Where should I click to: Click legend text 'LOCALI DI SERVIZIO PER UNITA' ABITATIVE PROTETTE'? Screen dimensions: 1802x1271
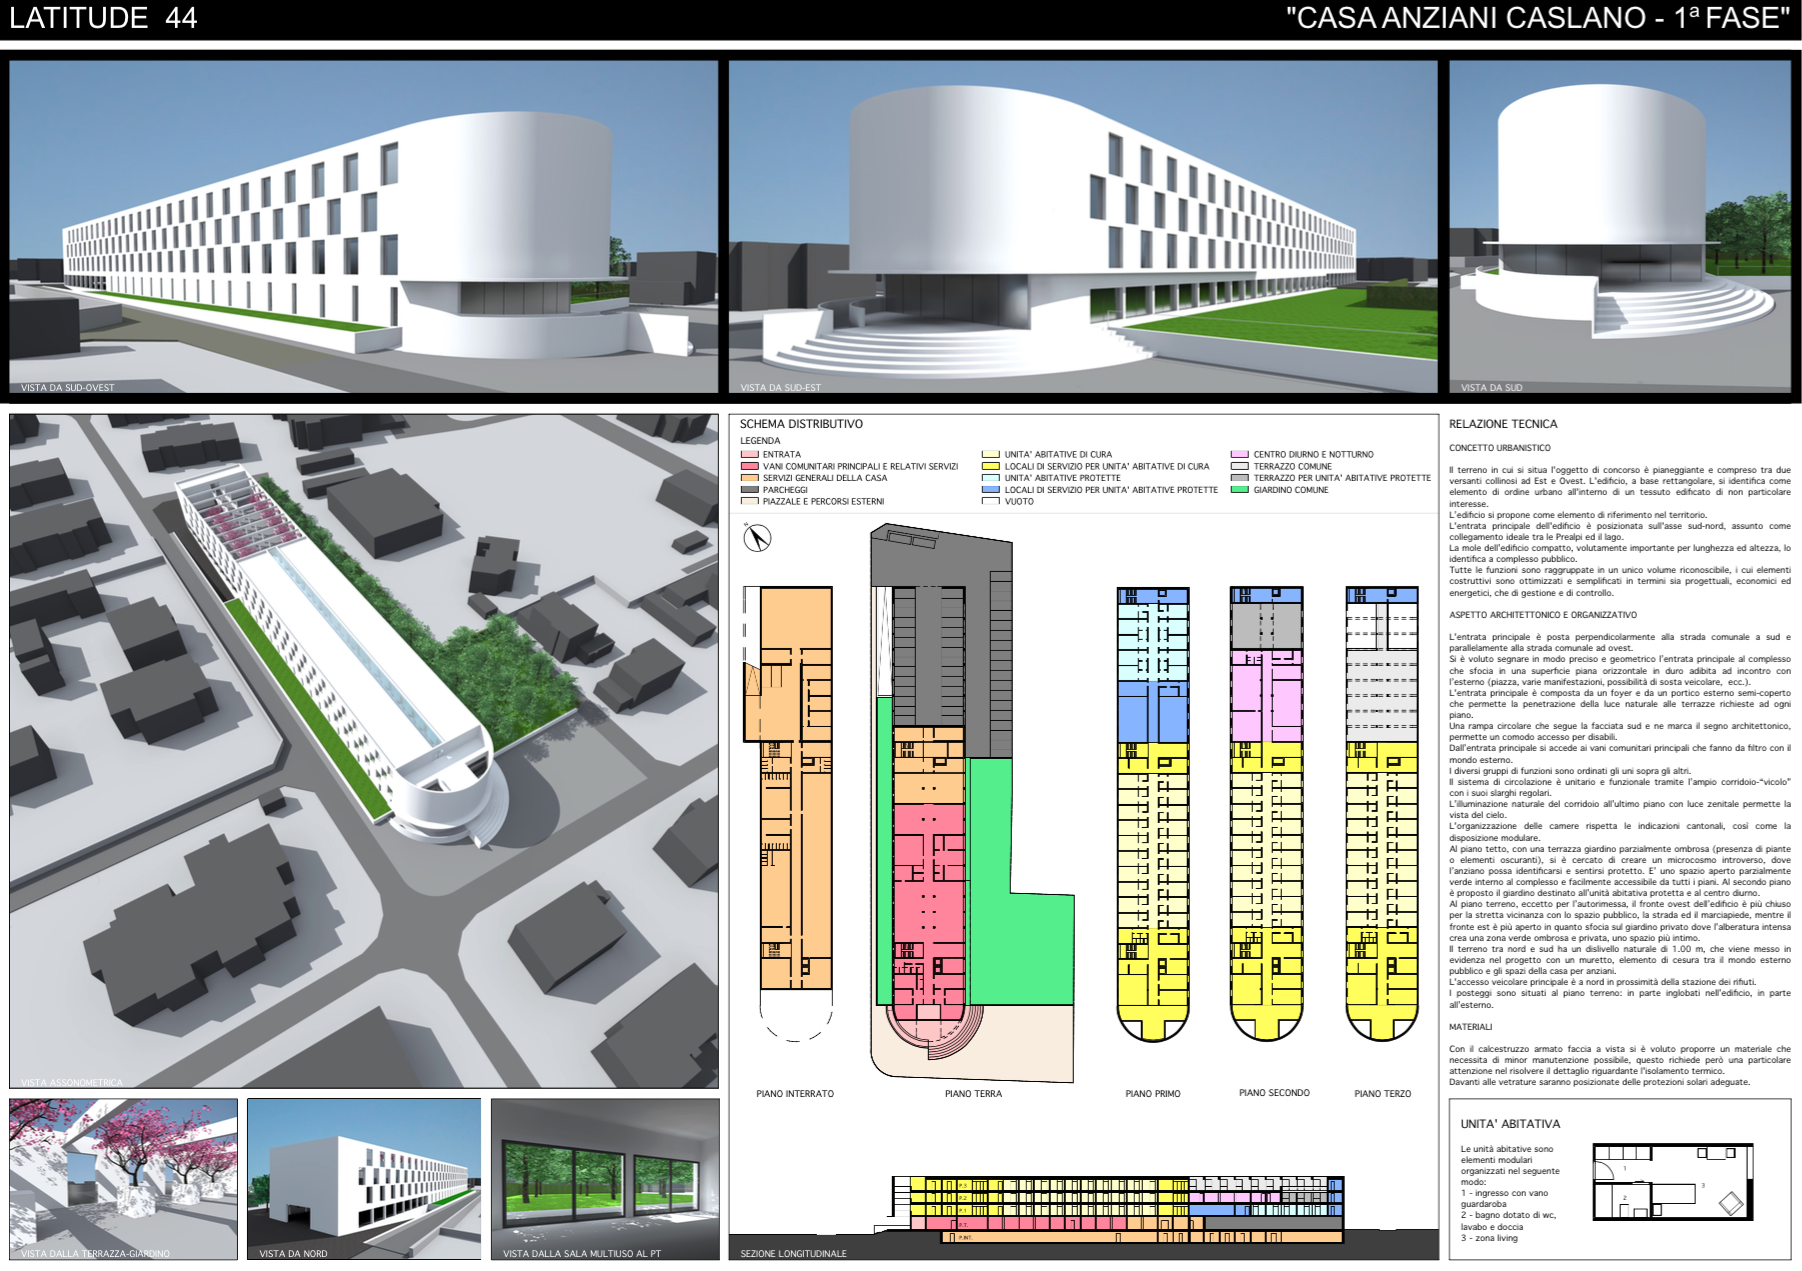[x=1111, y=490]
